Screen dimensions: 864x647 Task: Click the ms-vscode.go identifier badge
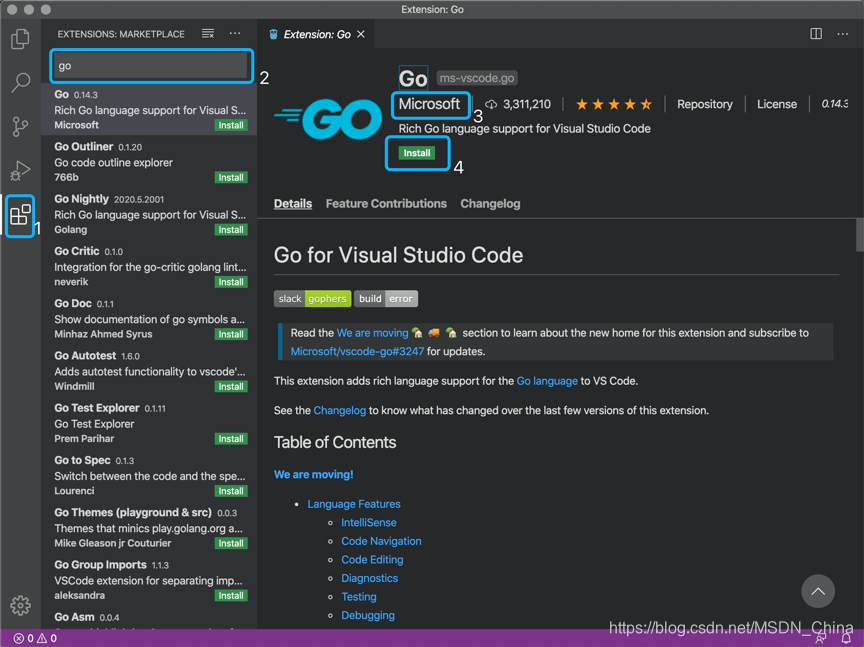click(x=477, y=78)
